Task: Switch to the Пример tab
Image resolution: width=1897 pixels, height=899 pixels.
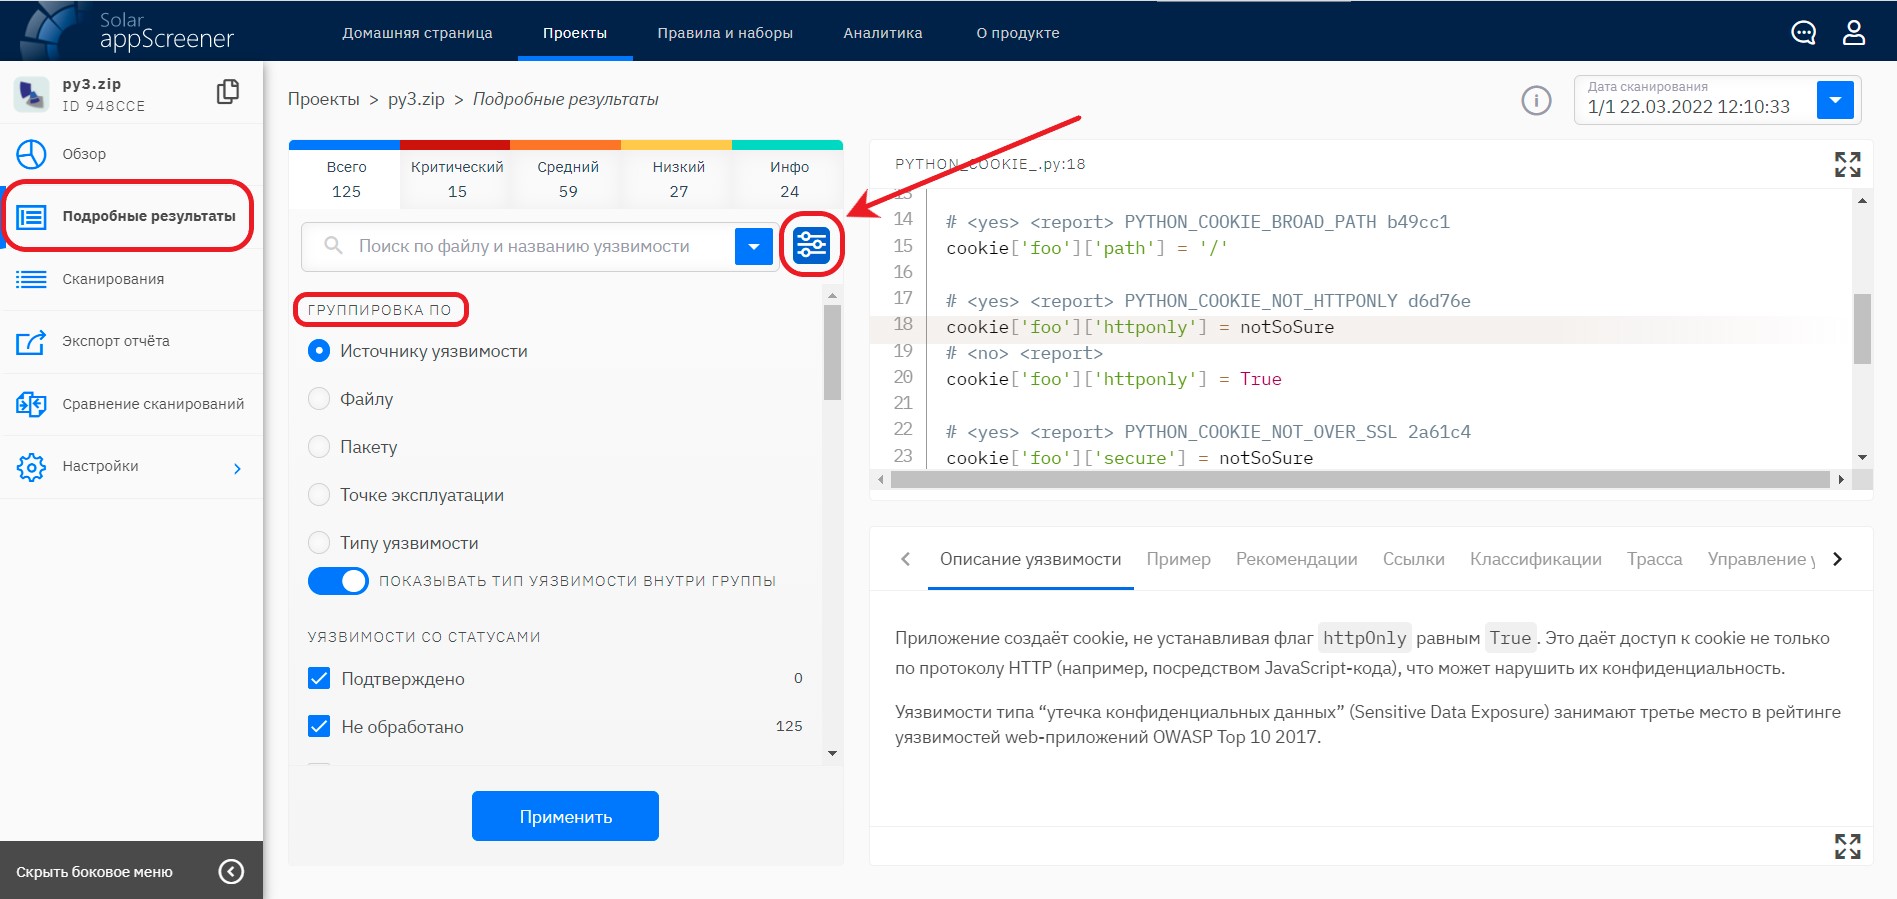Action: [x=1178, y=559]
